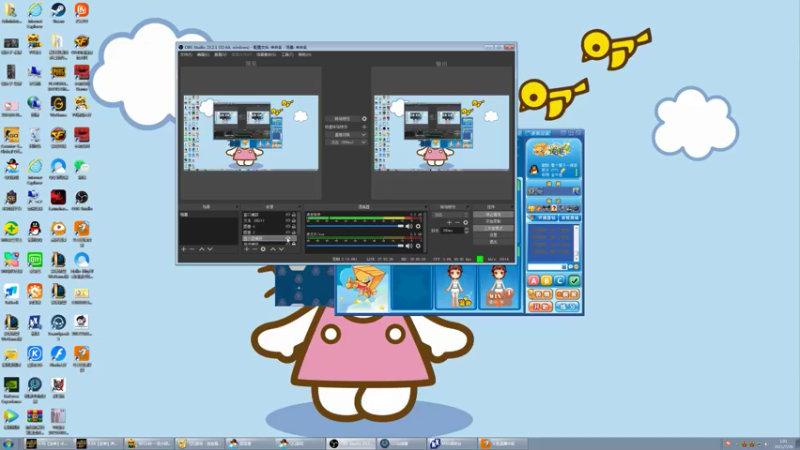Click the Transition button between preview and output
Image resolution: width=800 pixels, height=450 pixels.
coord(343,118)
